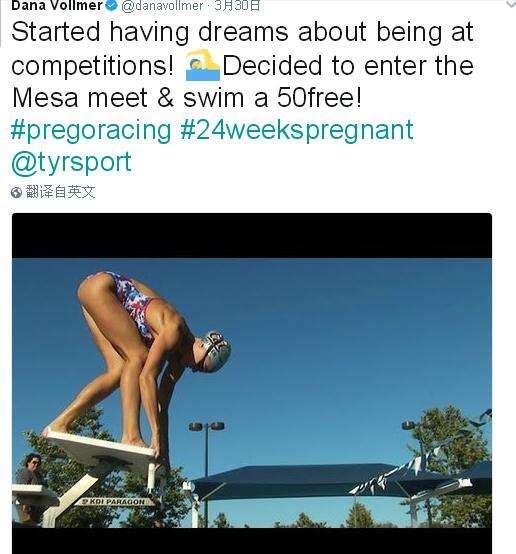The image size is (516, 554).
Task: Click the 翻译自英文 translate link
Action: [x=60, y=192]
